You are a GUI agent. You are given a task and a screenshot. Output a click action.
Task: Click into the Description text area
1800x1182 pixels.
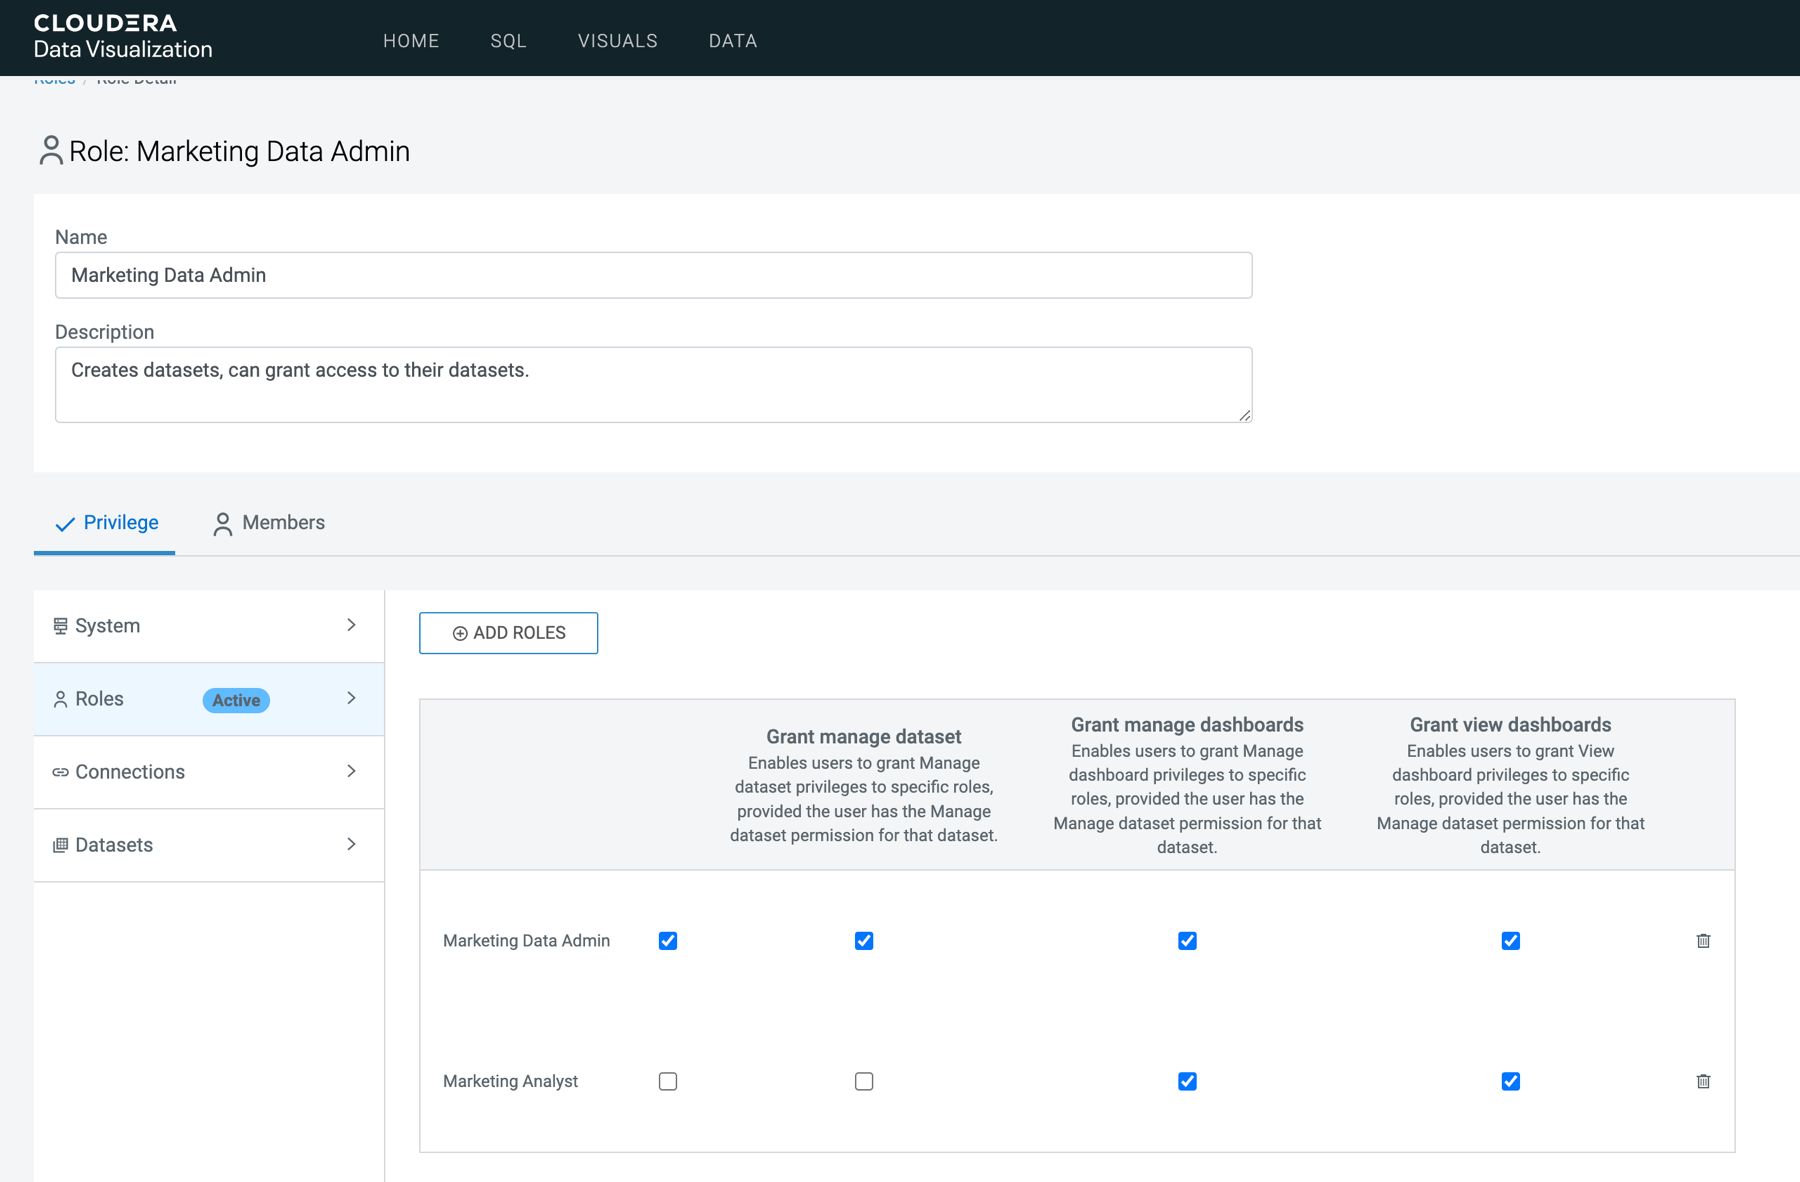click(x=653, y=385)
